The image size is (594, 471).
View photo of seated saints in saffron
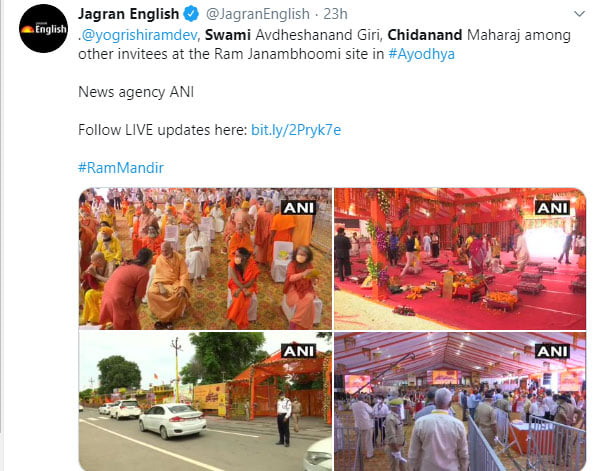coord(205,258)
